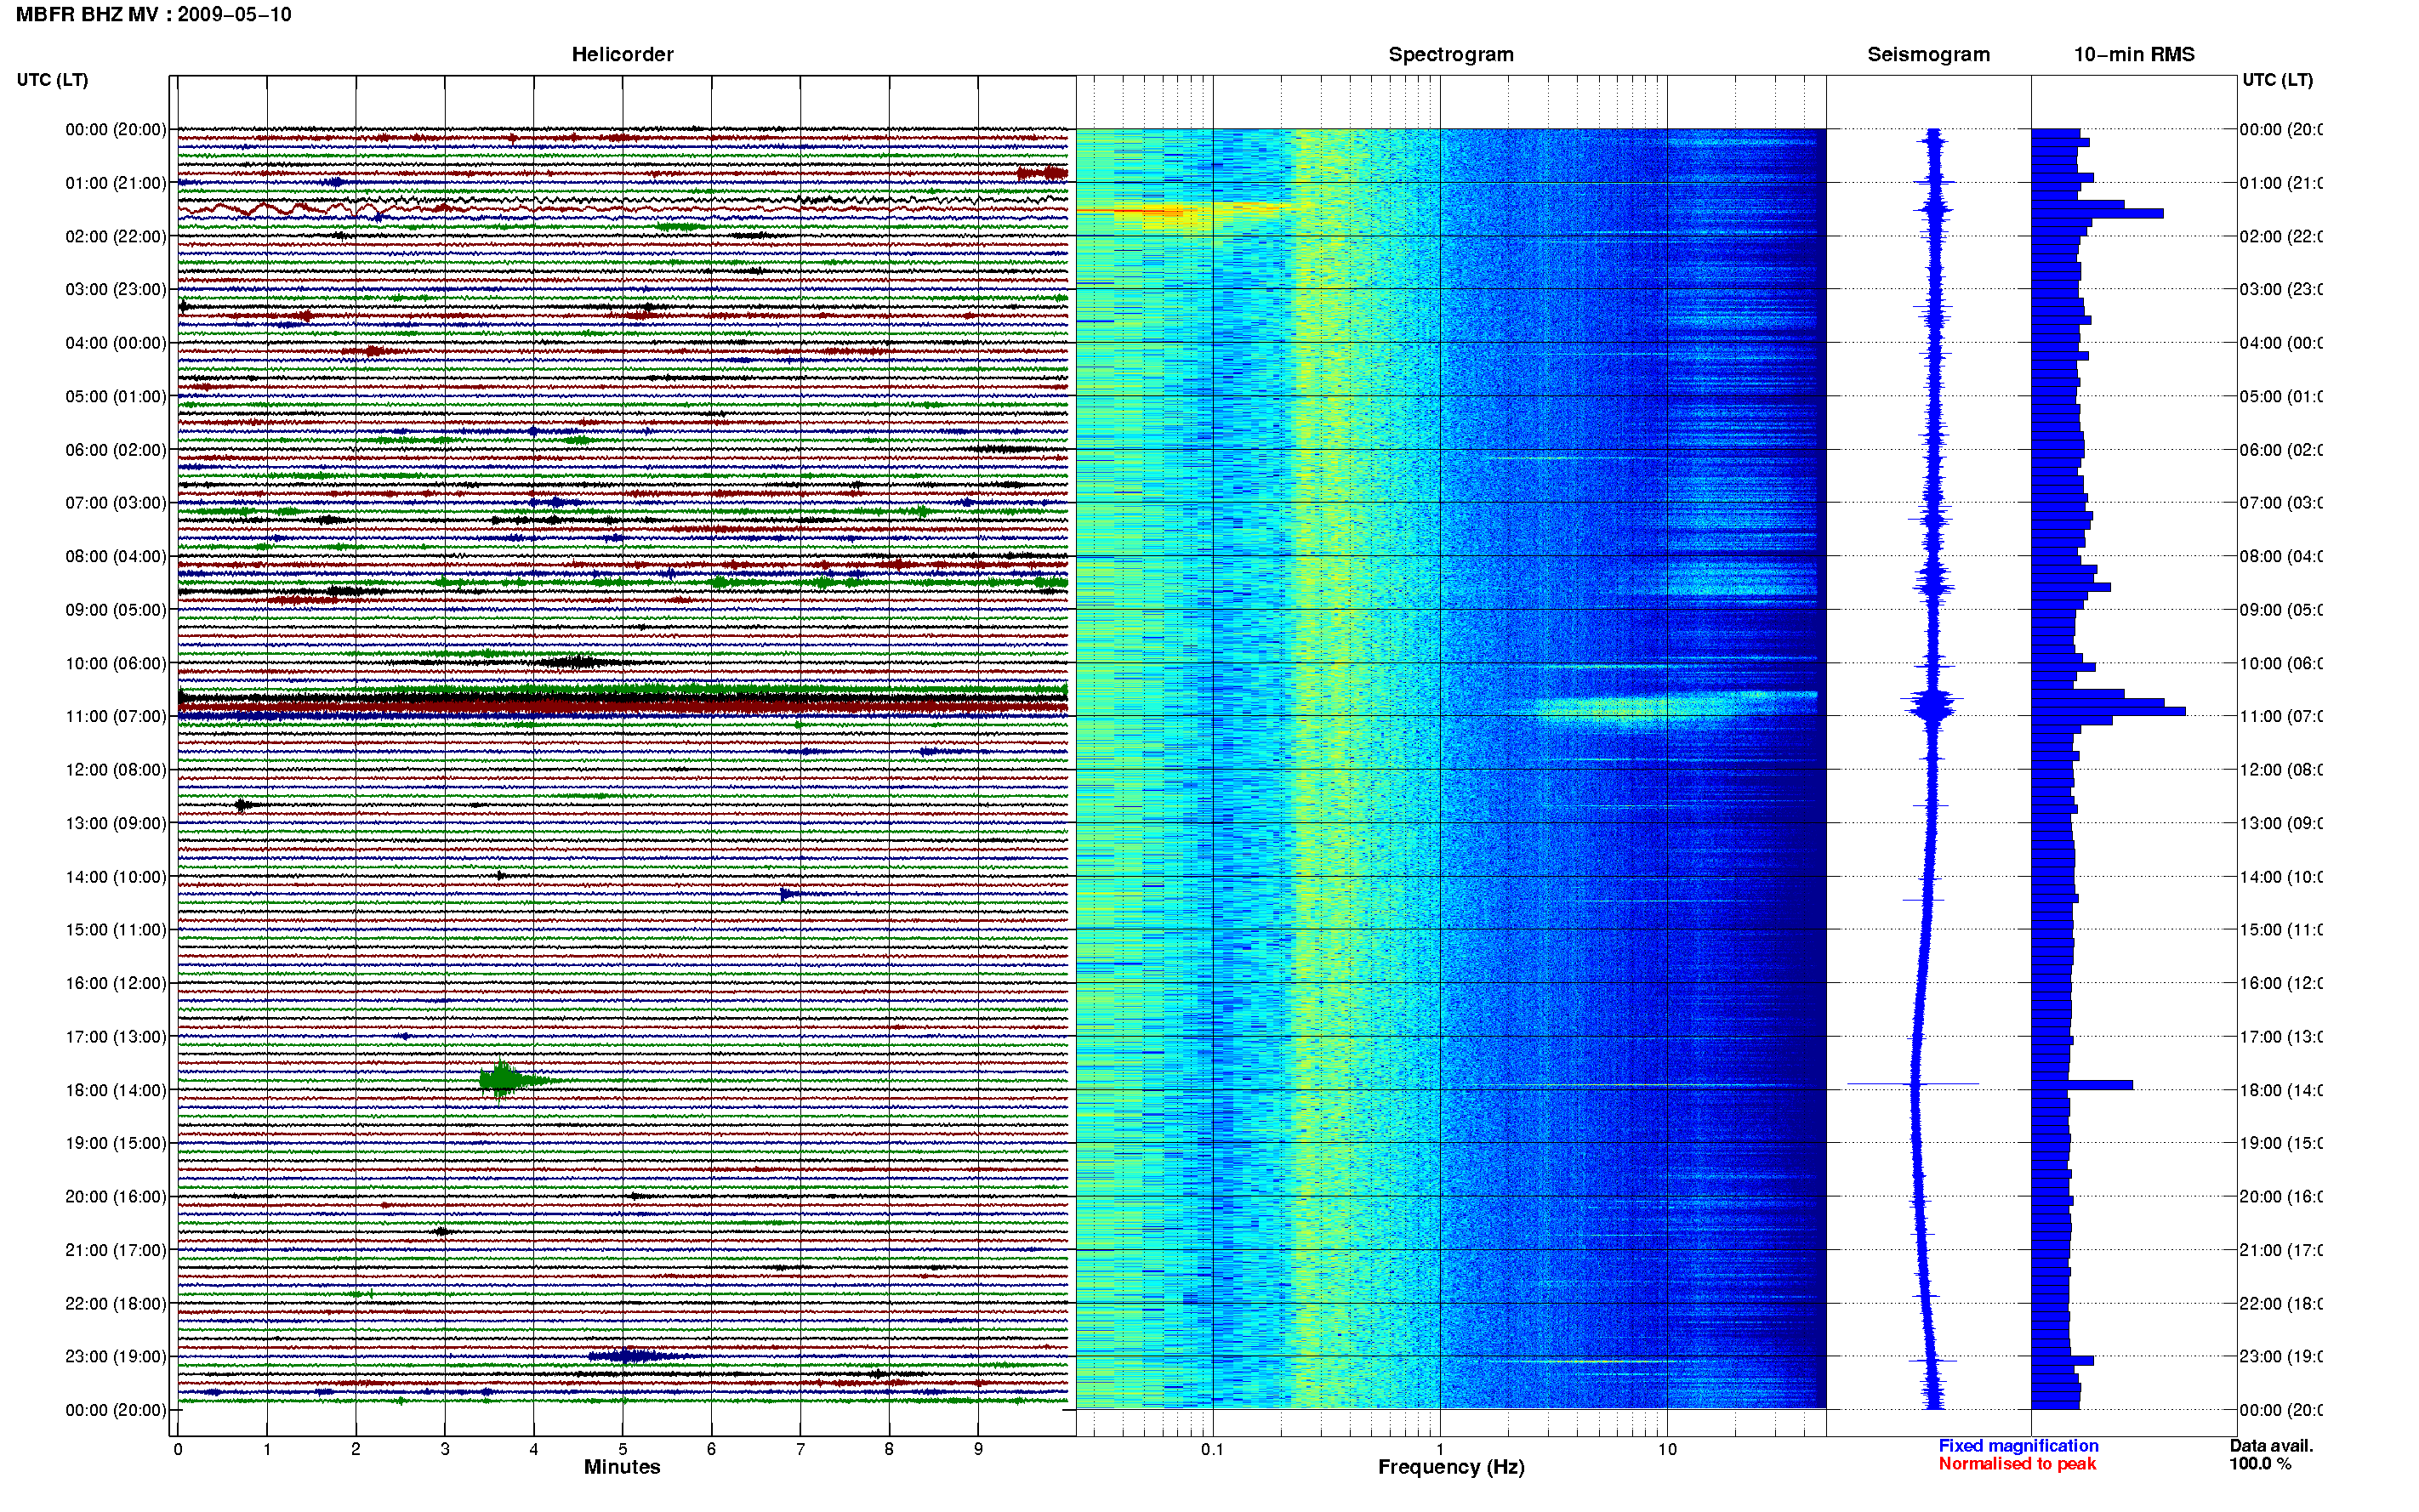Click the seismogram spike near 18:00
Viewport: 2419px width, 1512px height.
[x=1912, y=1084]
